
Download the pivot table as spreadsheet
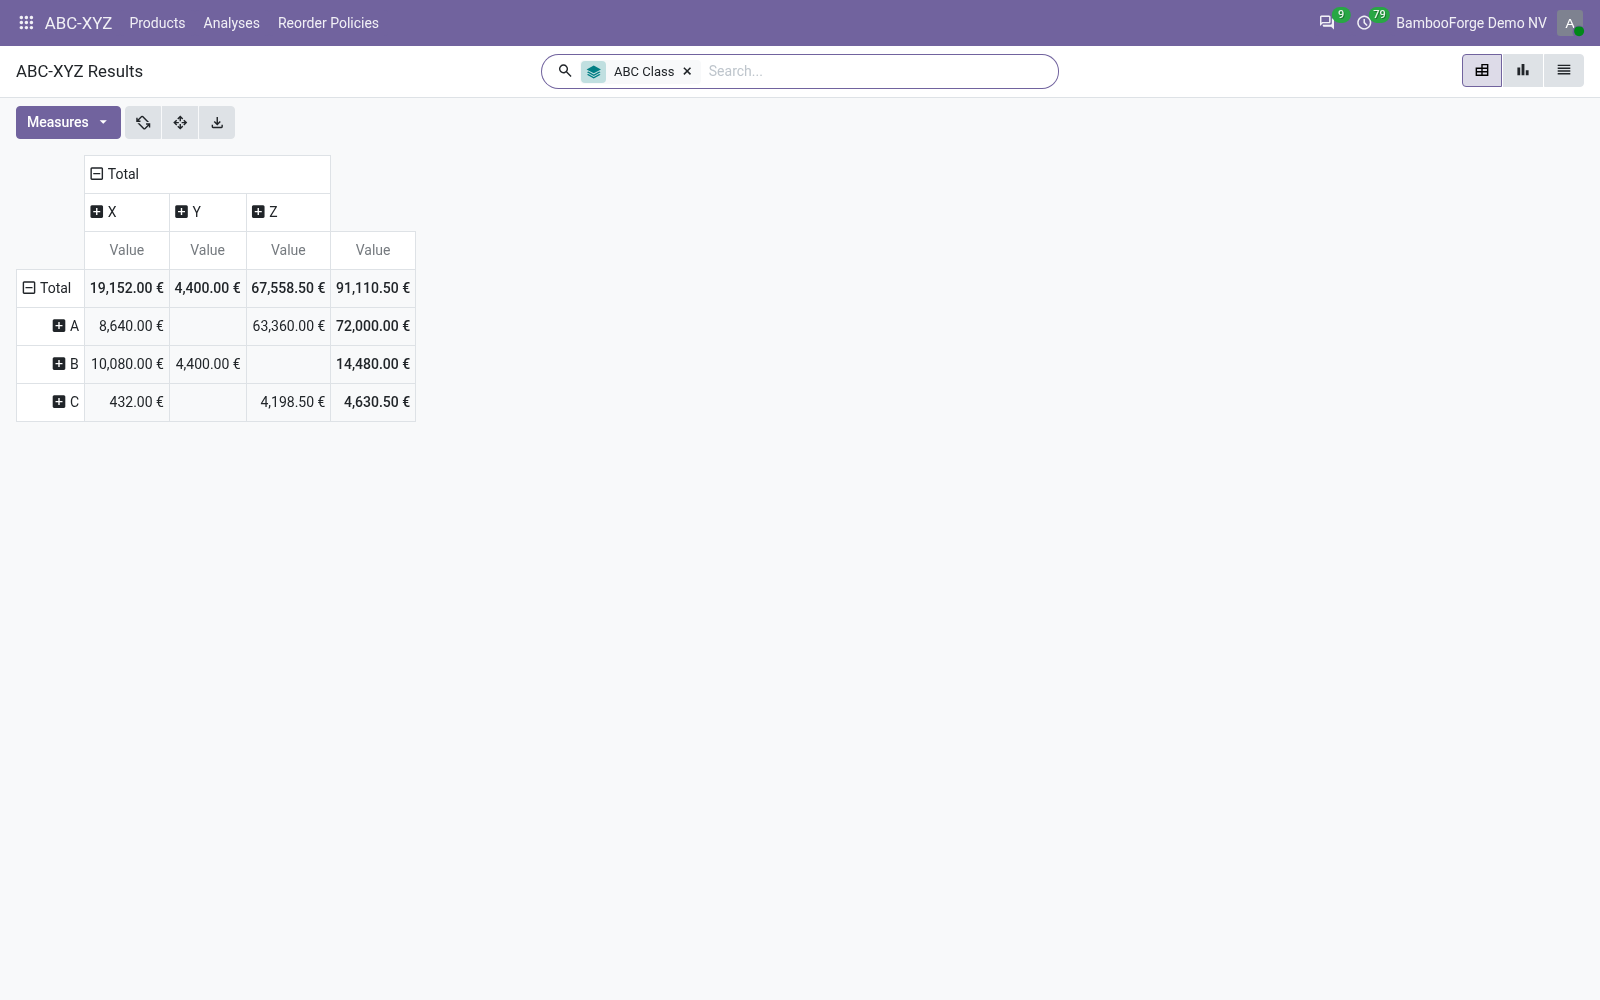click(x=217, y=122)
